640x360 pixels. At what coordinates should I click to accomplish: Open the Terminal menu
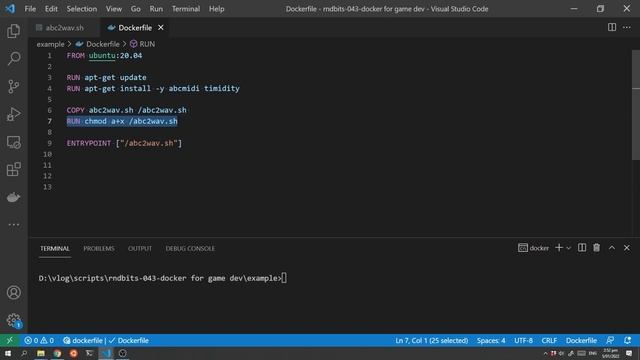186,9
